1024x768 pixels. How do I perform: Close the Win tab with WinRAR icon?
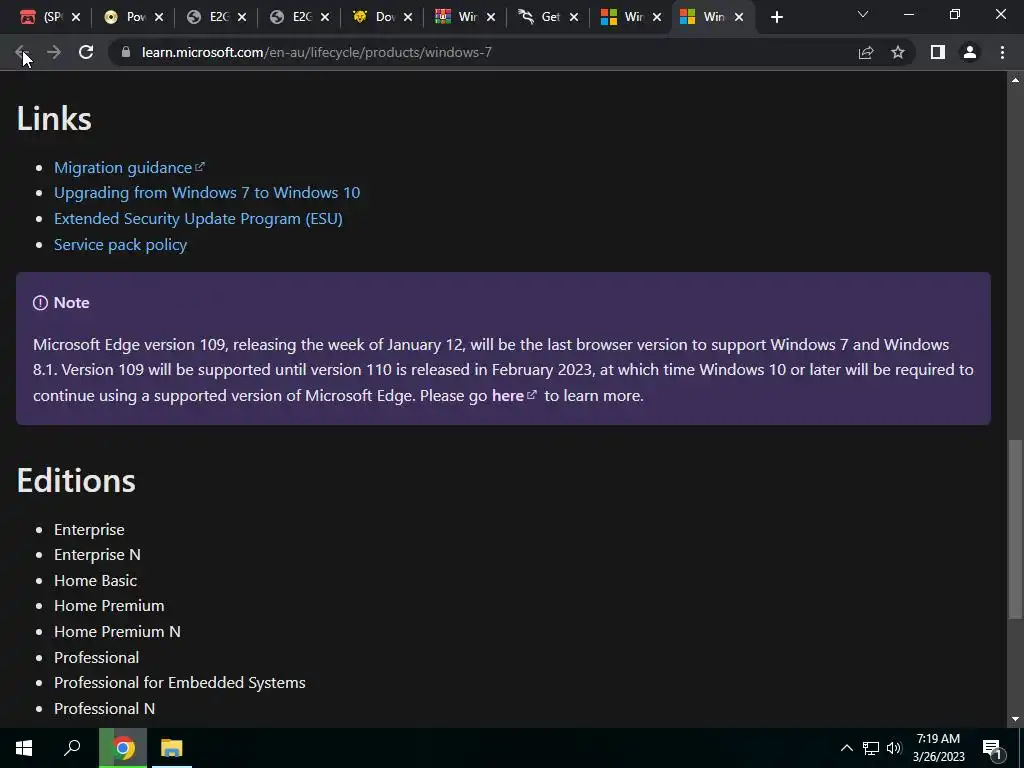[490, 18]
